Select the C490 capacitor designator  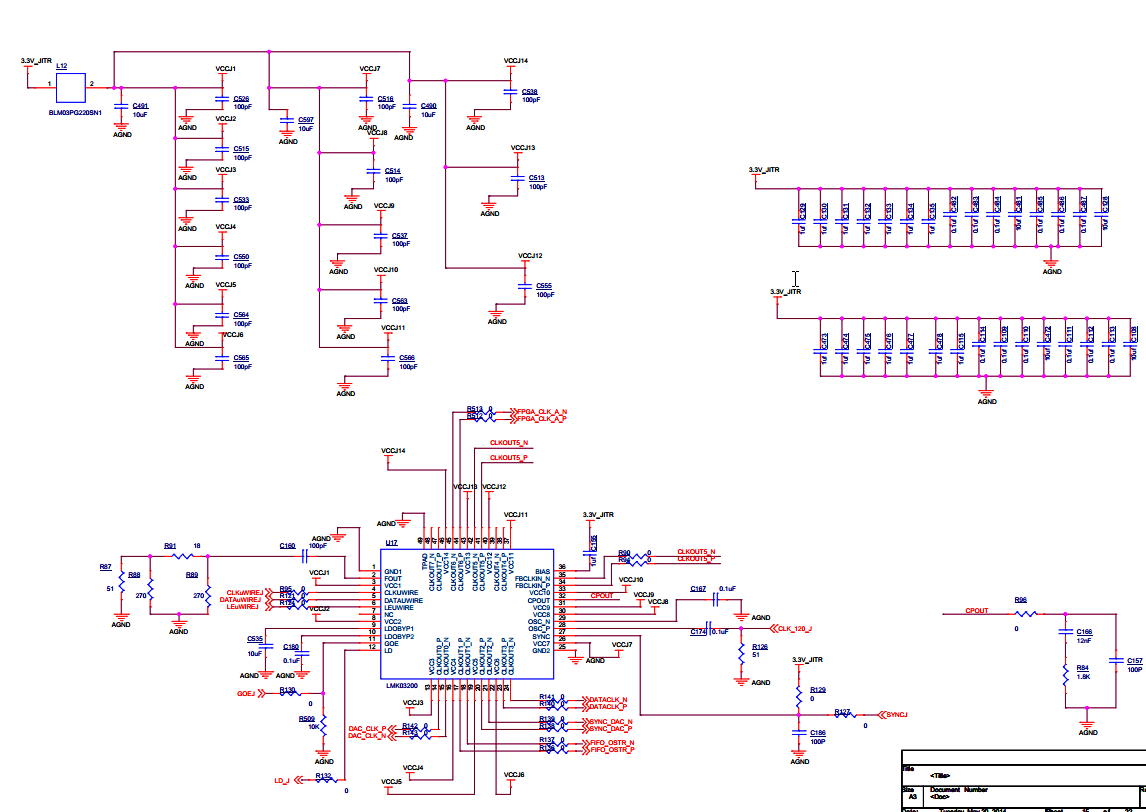pyautogui.click(x=428, y=106)
